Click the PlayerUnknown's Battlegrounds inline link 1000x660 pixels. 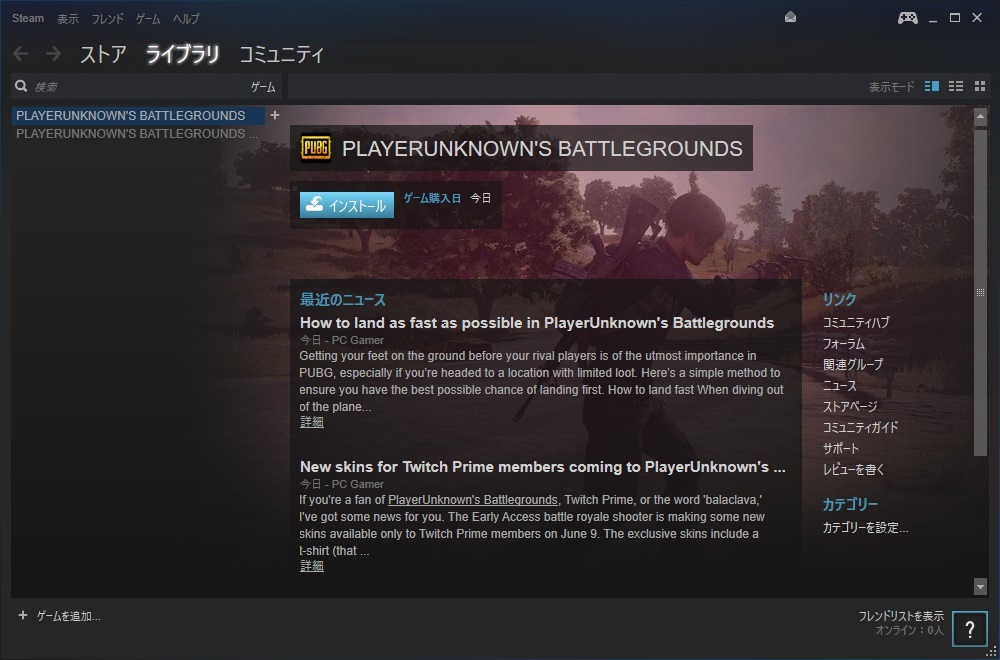(x=473, y=499)
